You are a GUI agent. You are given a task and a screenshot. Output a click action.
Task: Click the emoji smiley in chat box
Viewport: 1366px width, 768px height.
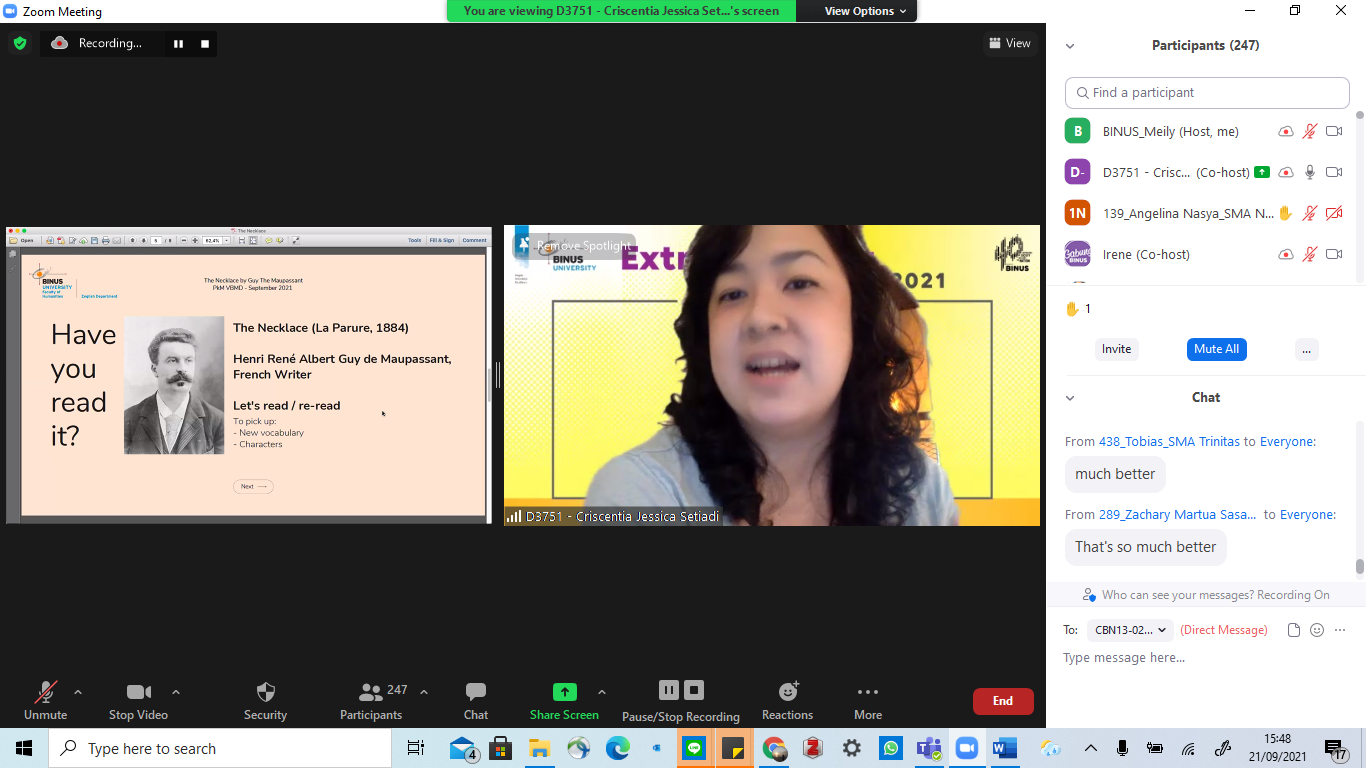(1317, 630)
